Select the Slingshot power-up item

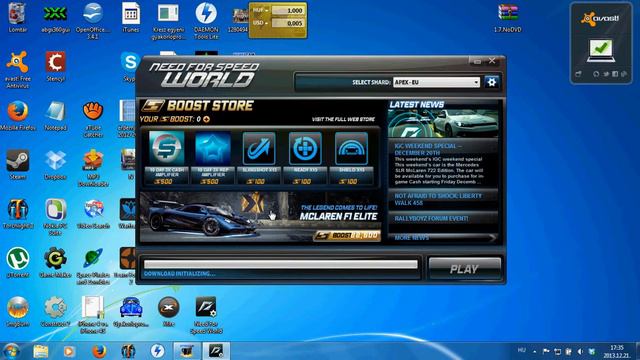[259, 158]
